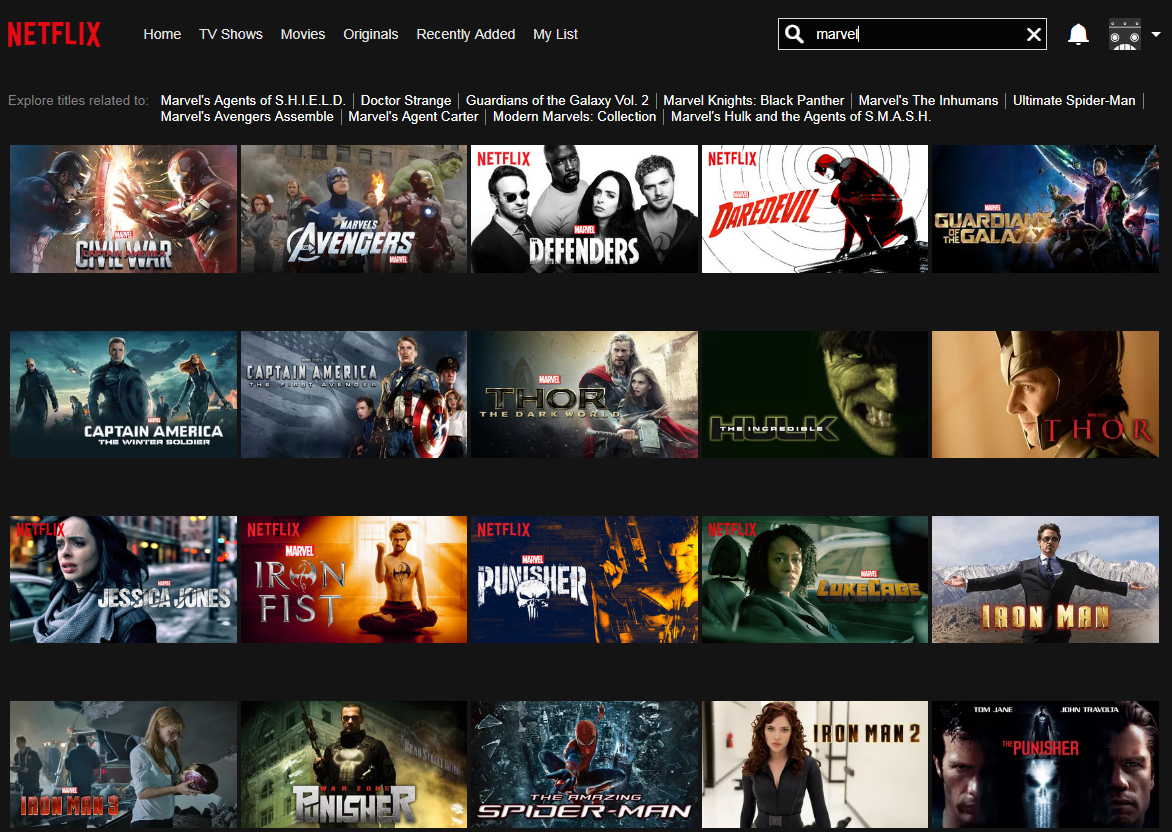Open the Captain America Civil War thumbnail

tap(123, 209)
